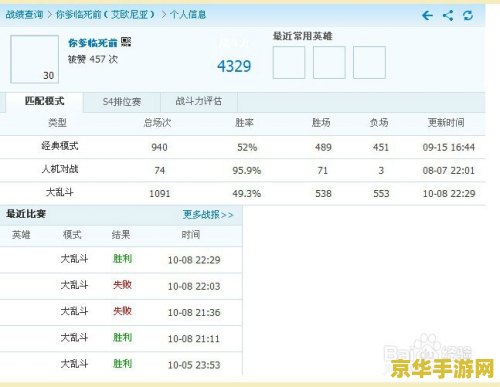Click recent match time 10-08 22:03
The width and height of the screenshot is (500, 387).
click(x=194, y=286)
